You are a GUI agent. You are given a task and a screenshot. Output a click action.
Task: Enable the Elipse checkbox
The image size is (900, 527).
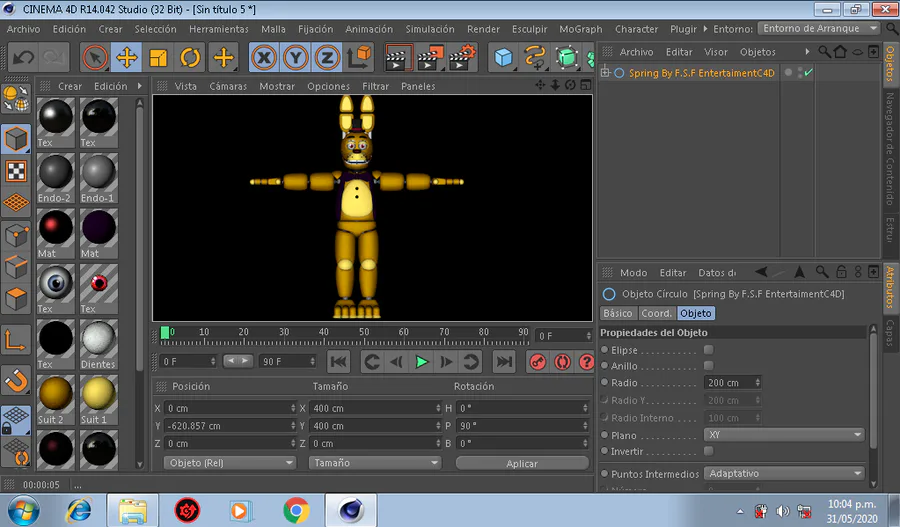pyautogui.click(x=708, y=350)
